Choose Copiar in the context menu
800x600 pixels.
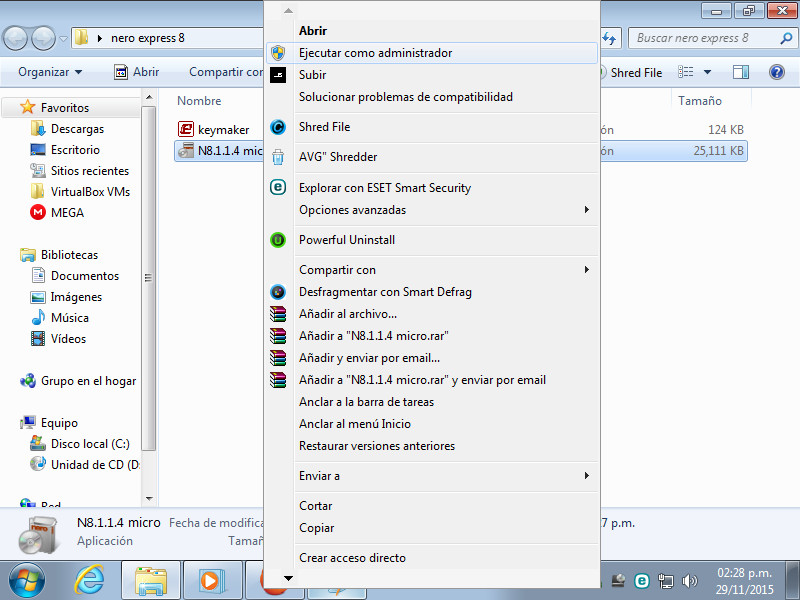pyautogui.click(x=431, y=528)
